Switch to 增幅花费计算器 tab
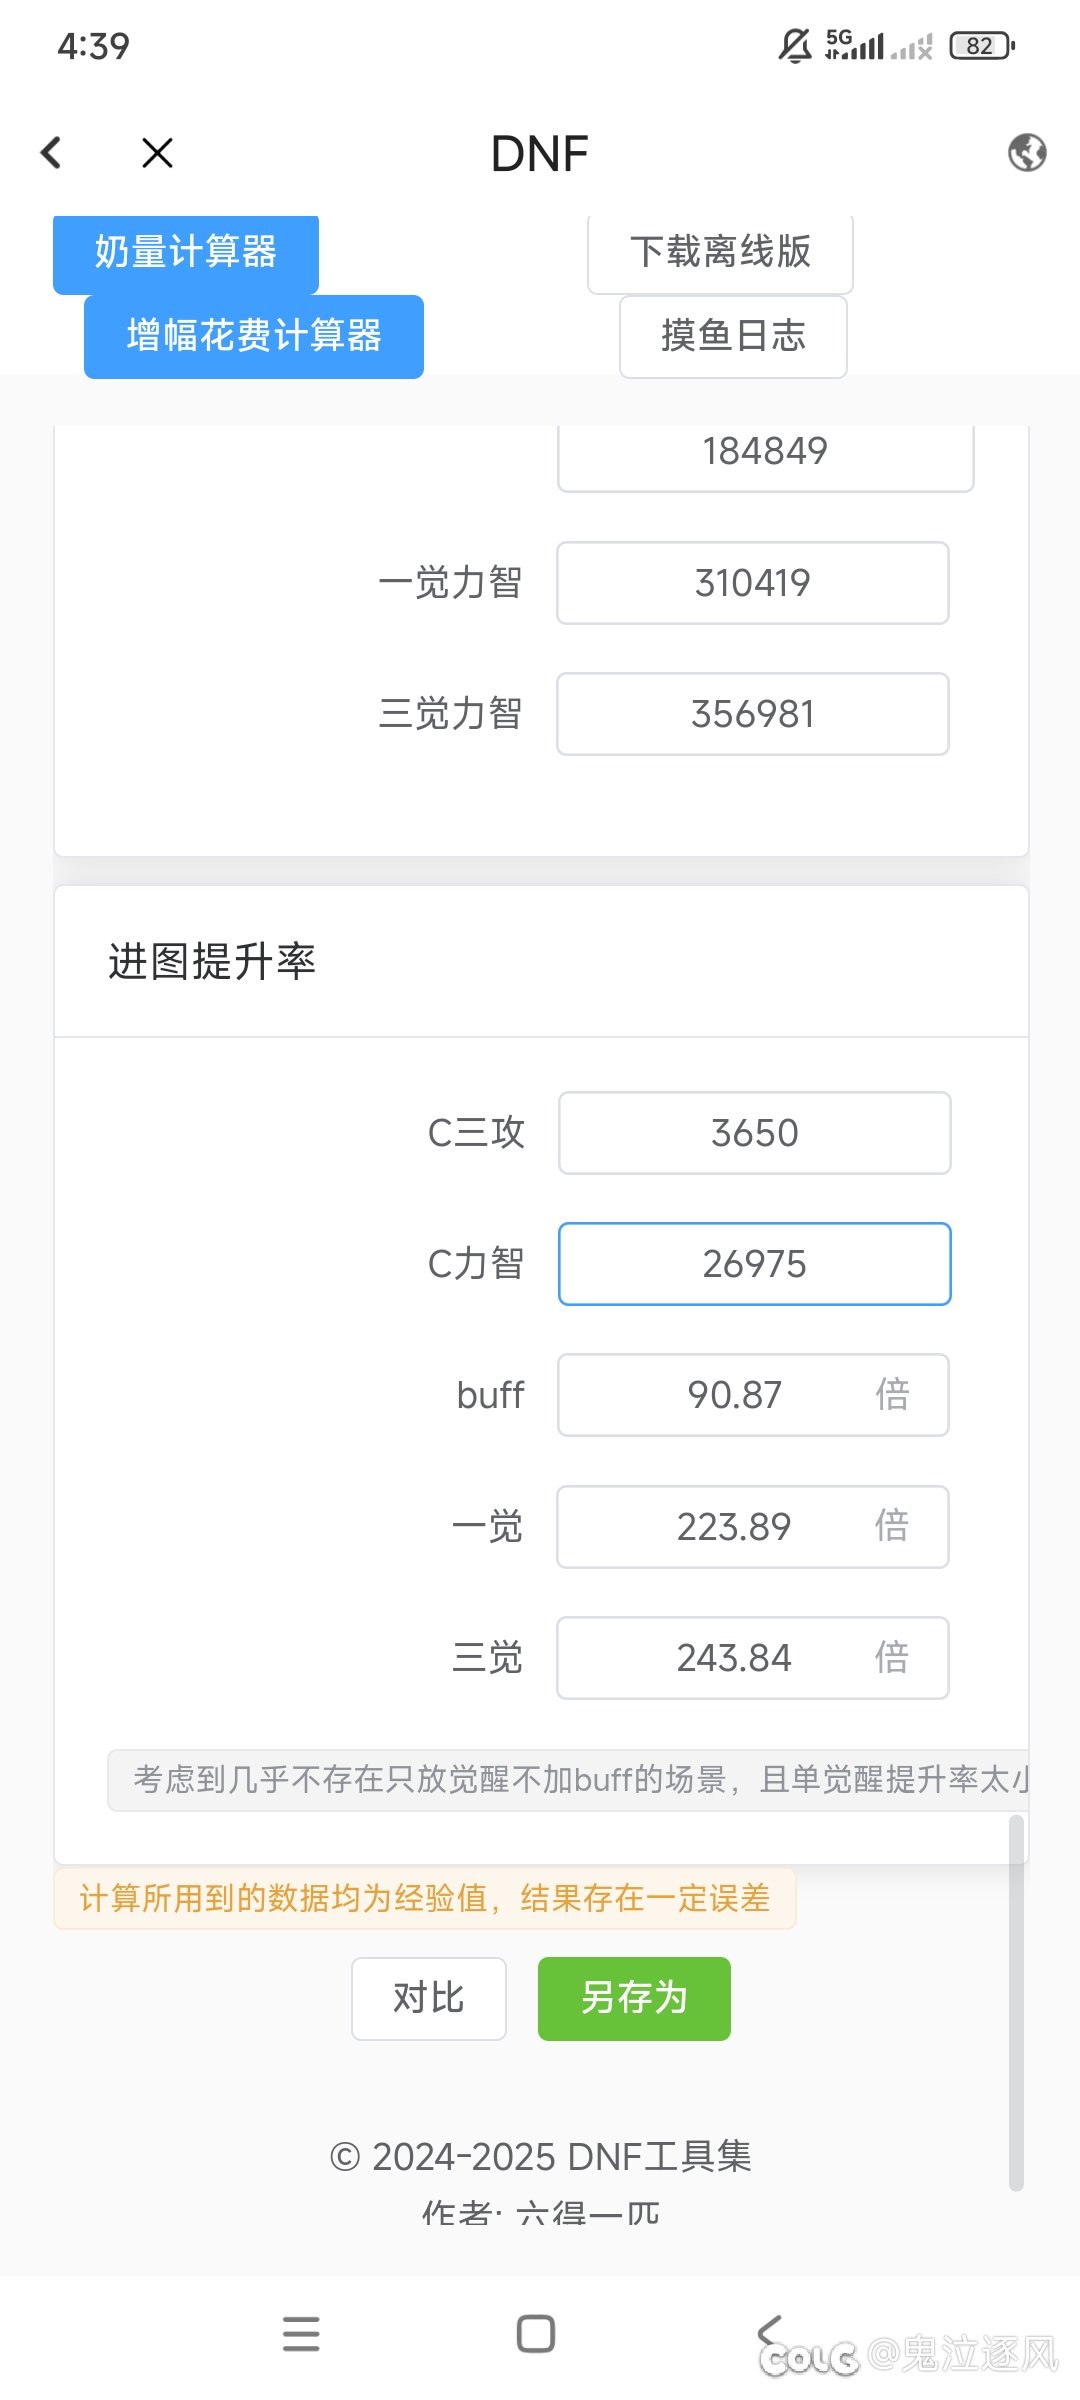1080x2400 pixels. (254, 336)
